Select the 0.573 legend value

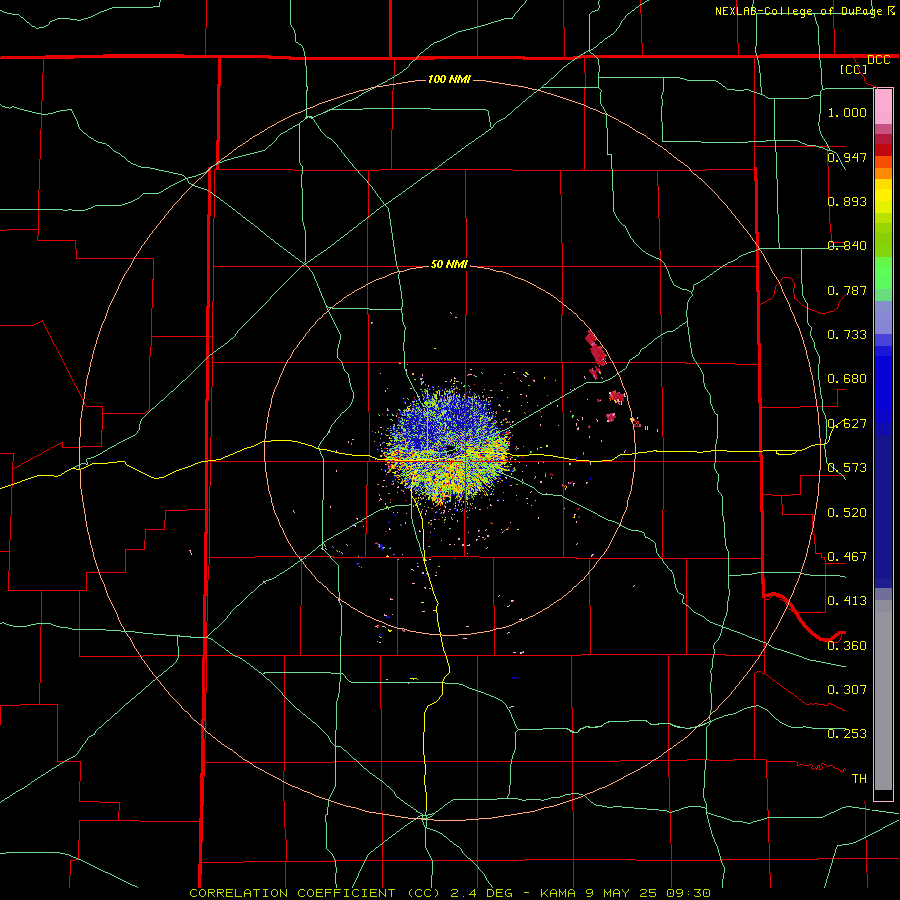tap(847, 468)
